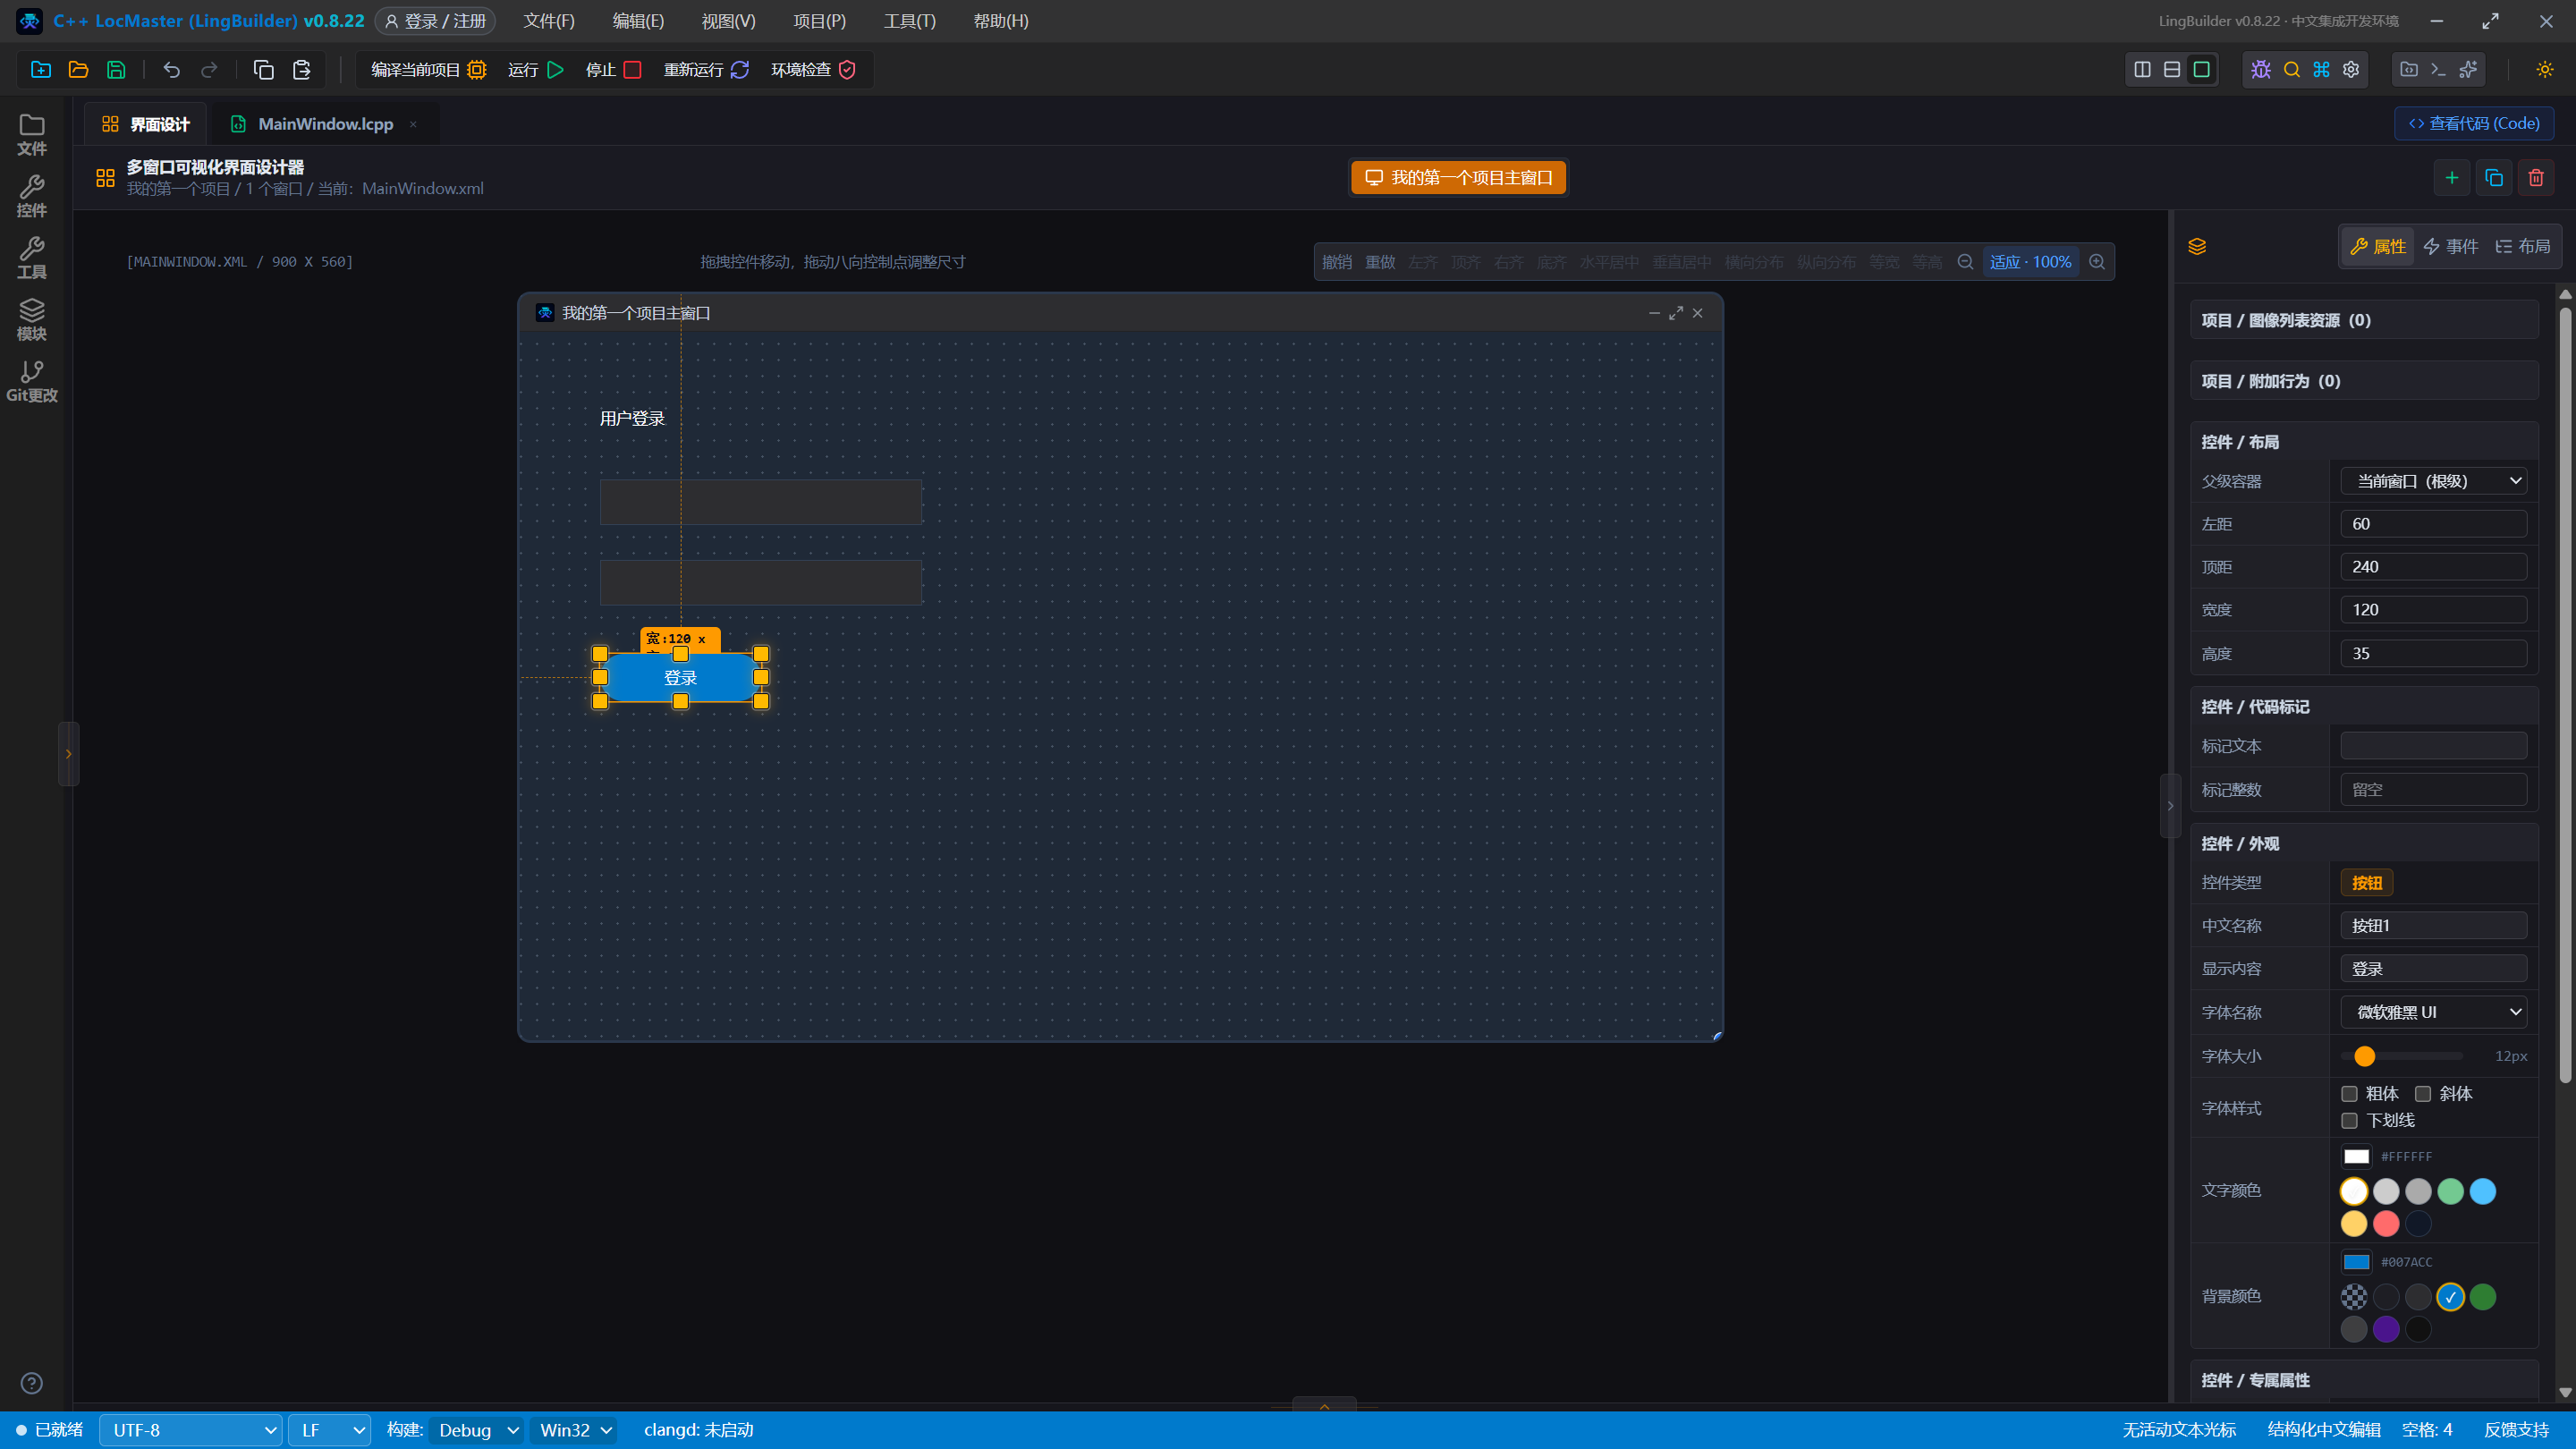Open the Debug build dropdown
This screenshot has width=2576, height=1449.
point(477,1430)
